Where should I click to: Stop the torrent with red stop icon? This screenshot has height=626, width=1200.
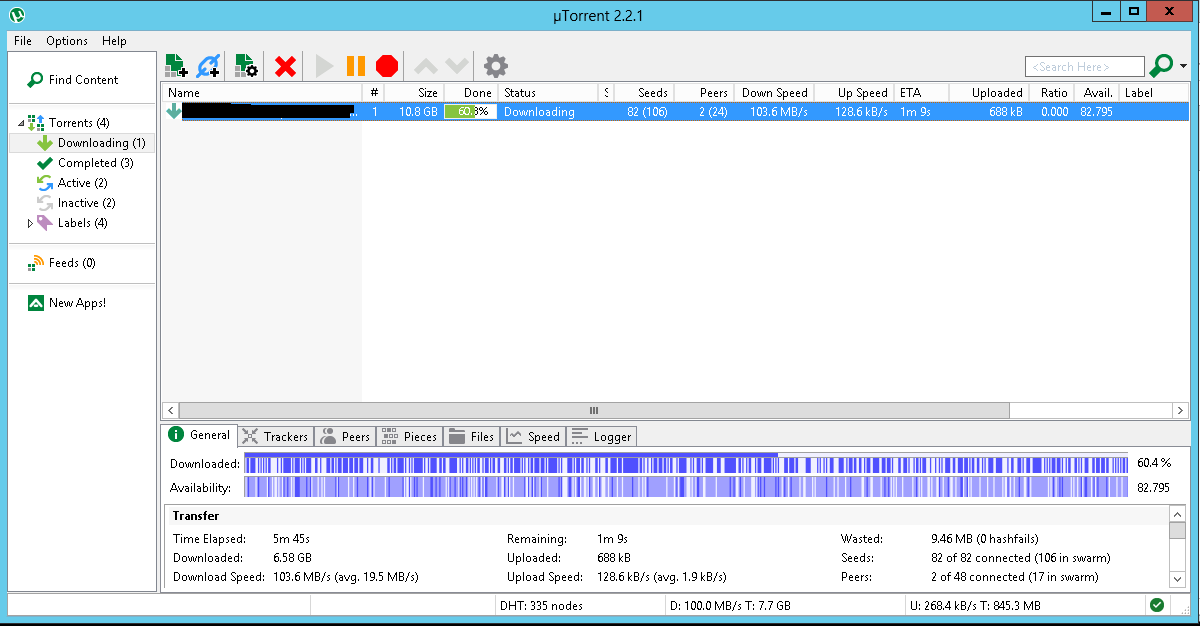coord(387,66)
